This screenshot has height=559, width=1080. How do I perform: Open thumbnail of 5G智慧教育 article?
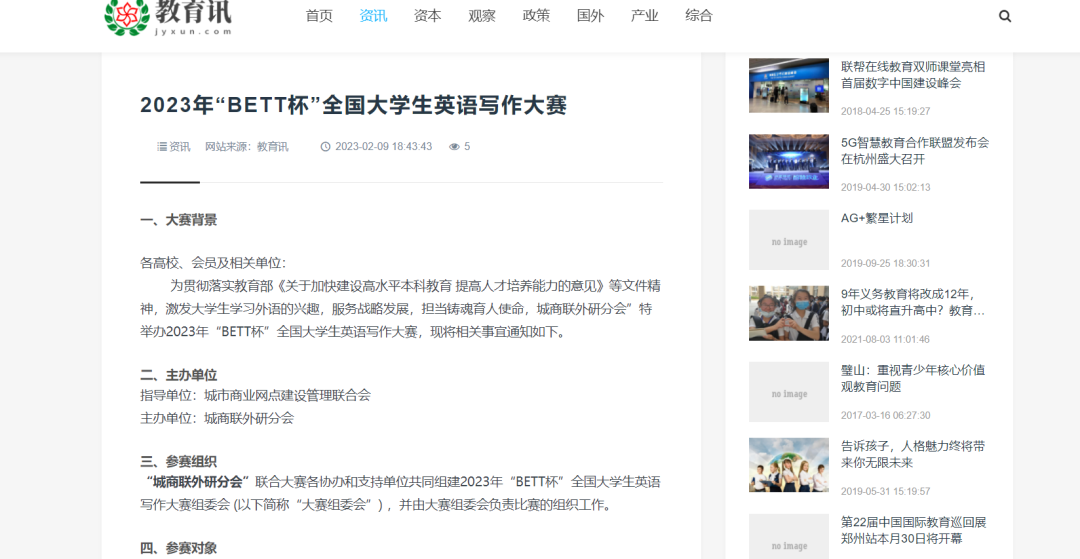tap(789, 161)
